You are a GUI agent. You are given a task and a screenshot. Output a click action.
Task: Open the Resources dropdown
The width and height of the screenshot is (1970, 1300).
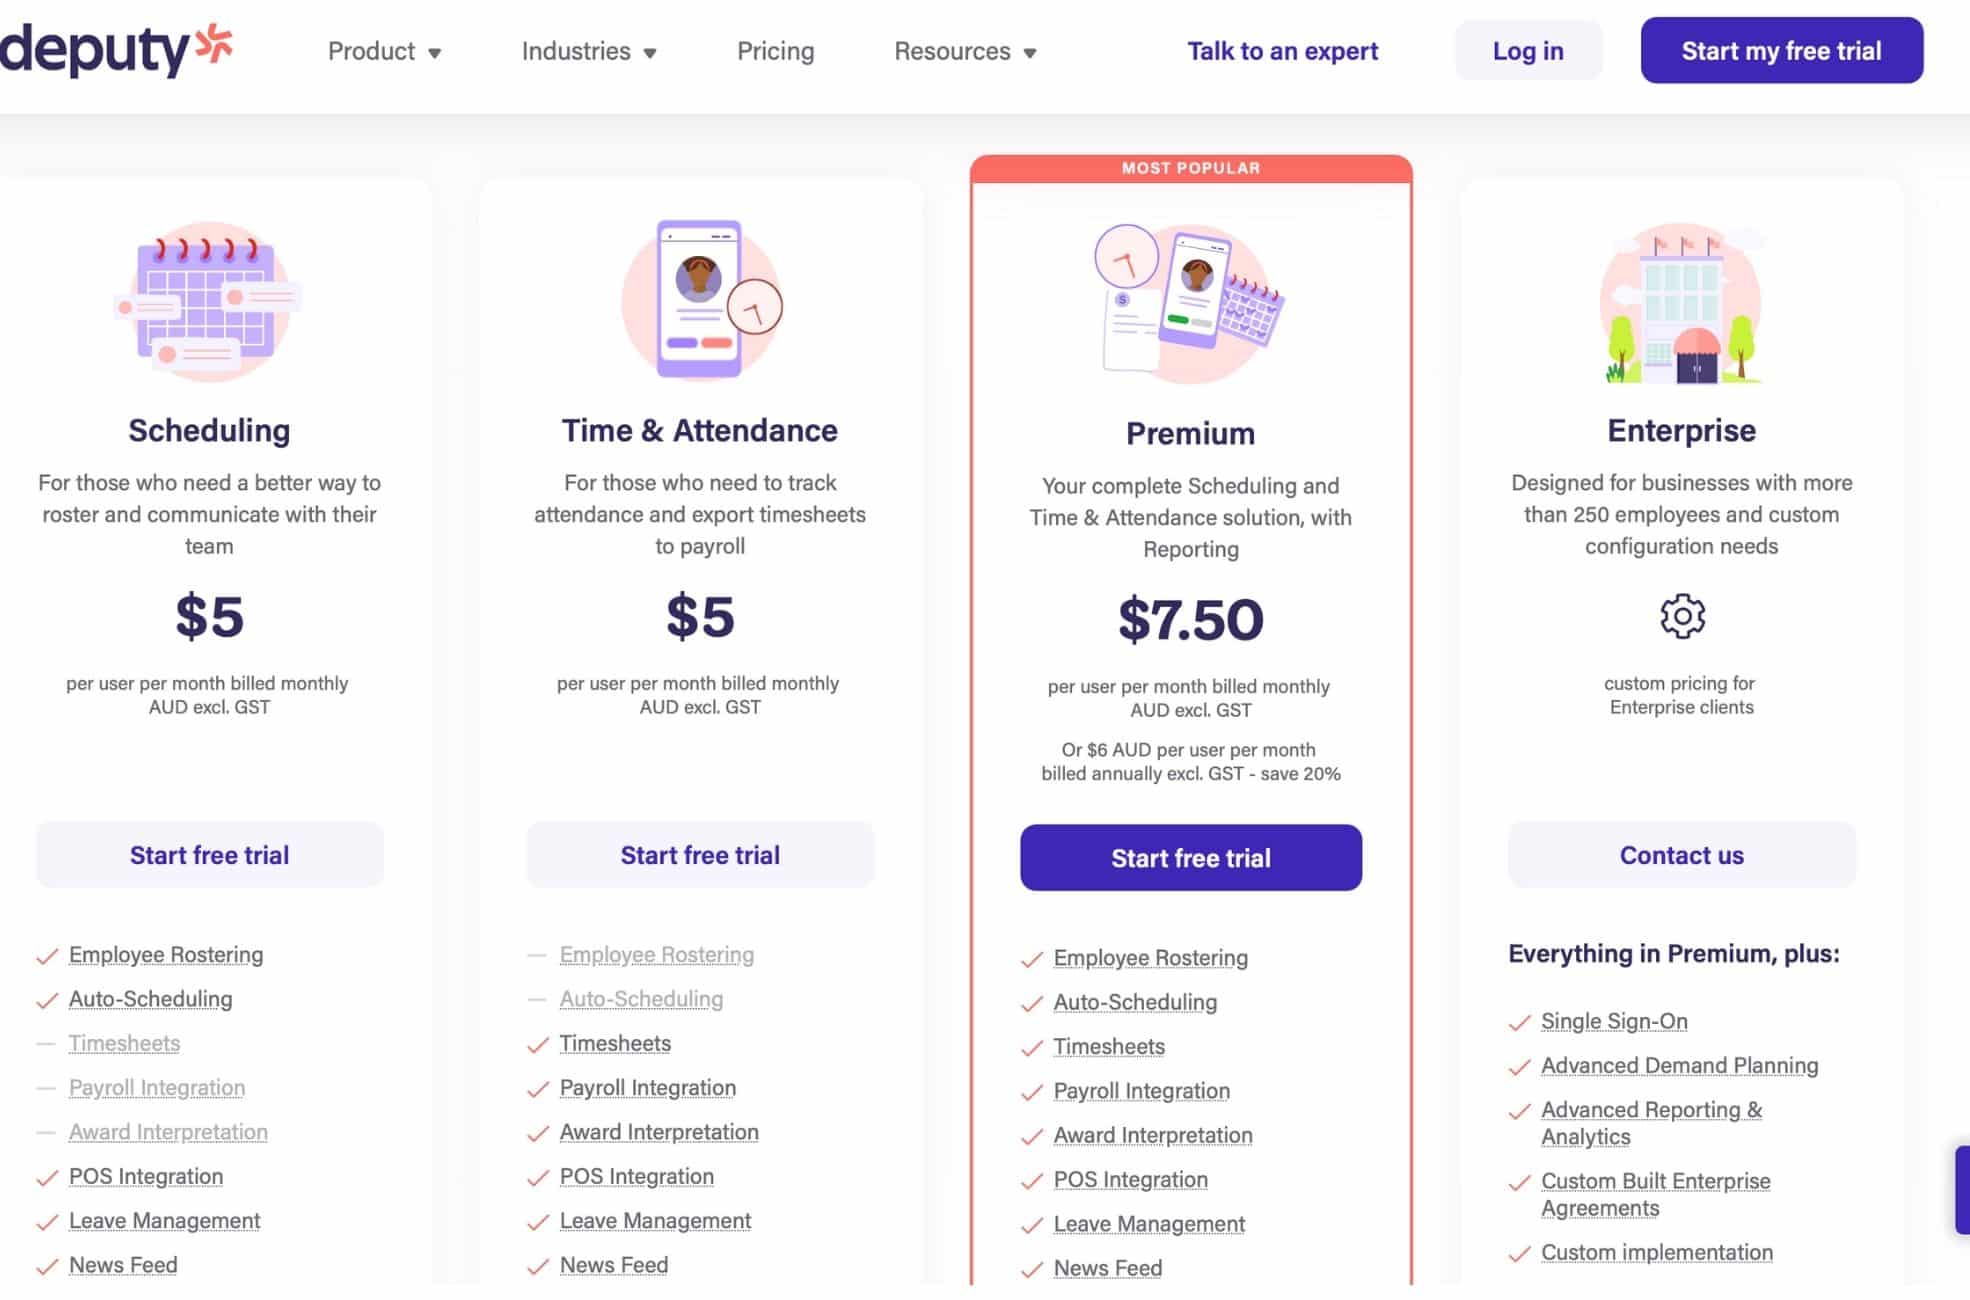(x=963, y=51)
